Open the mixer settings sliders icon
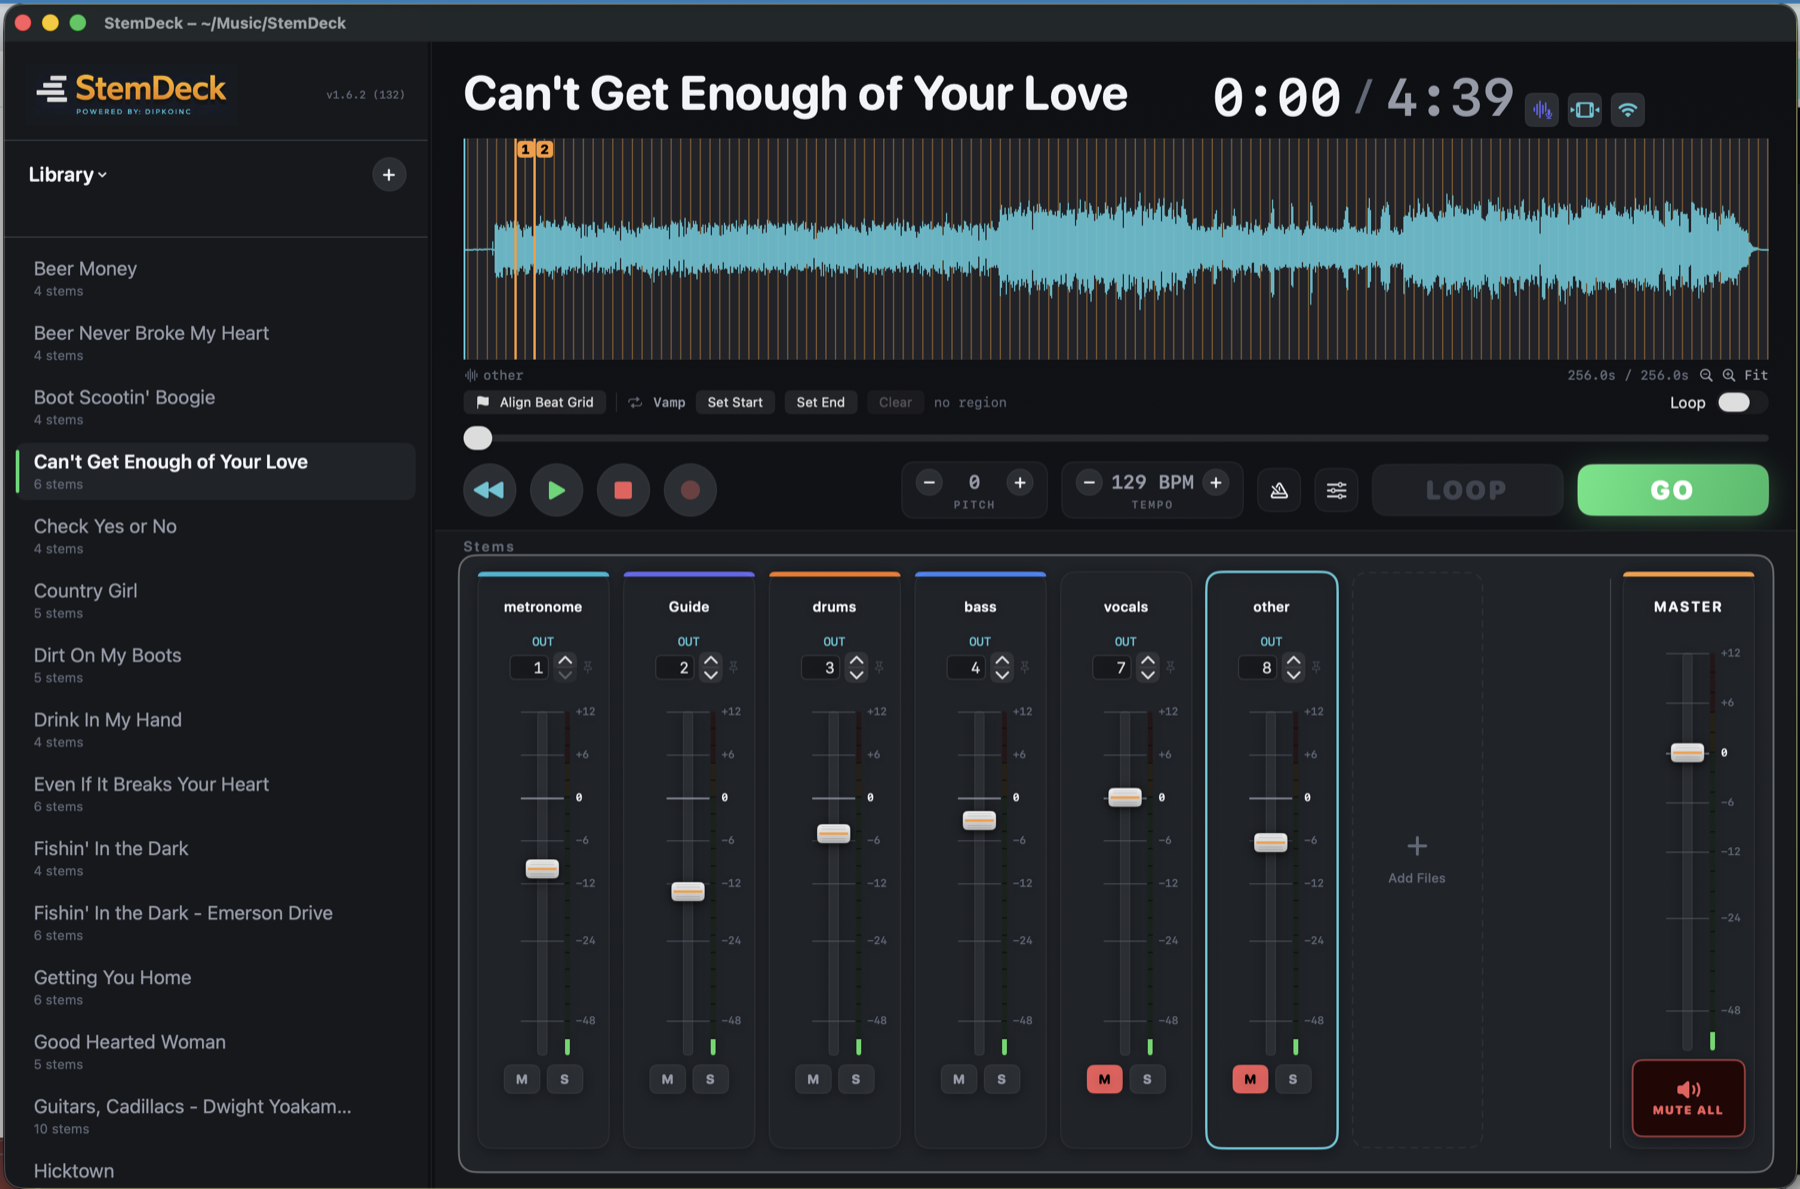 [1336, 490]
